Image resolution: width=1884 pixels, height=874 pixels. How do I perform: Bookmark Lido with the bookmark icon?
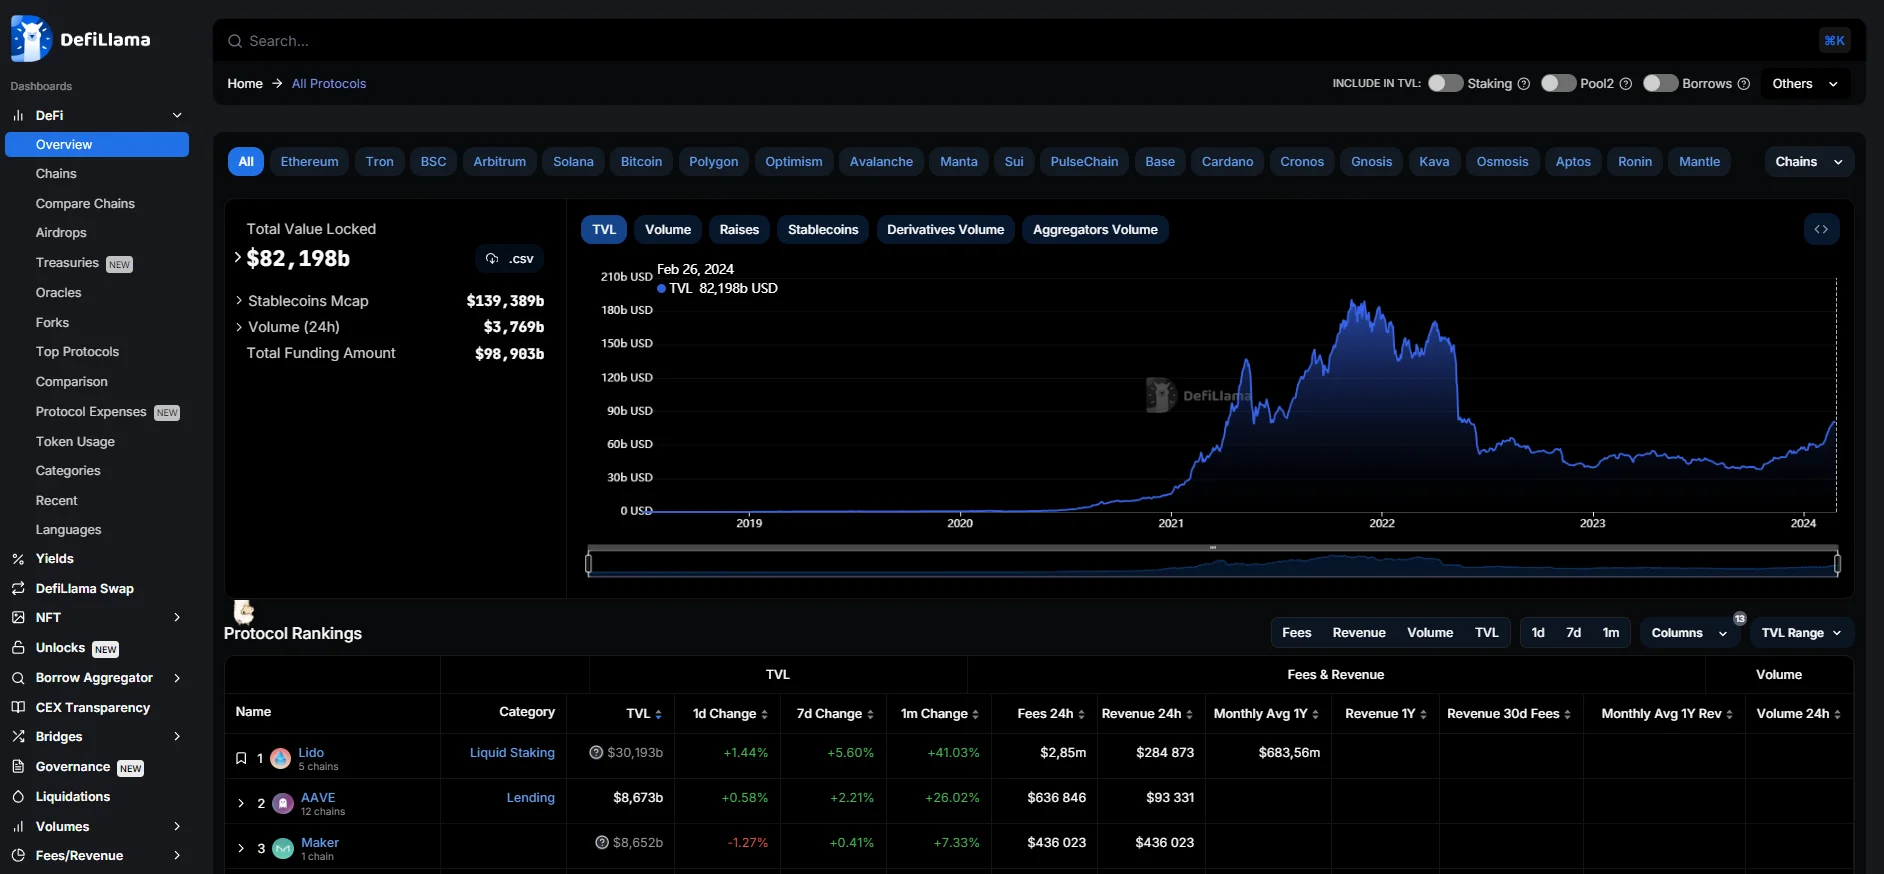pyautogui.click(x=241, y=759)
